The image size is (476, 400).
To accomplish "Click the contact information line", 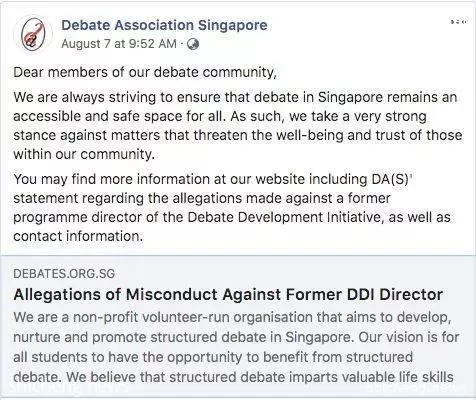I will [78, 236].
